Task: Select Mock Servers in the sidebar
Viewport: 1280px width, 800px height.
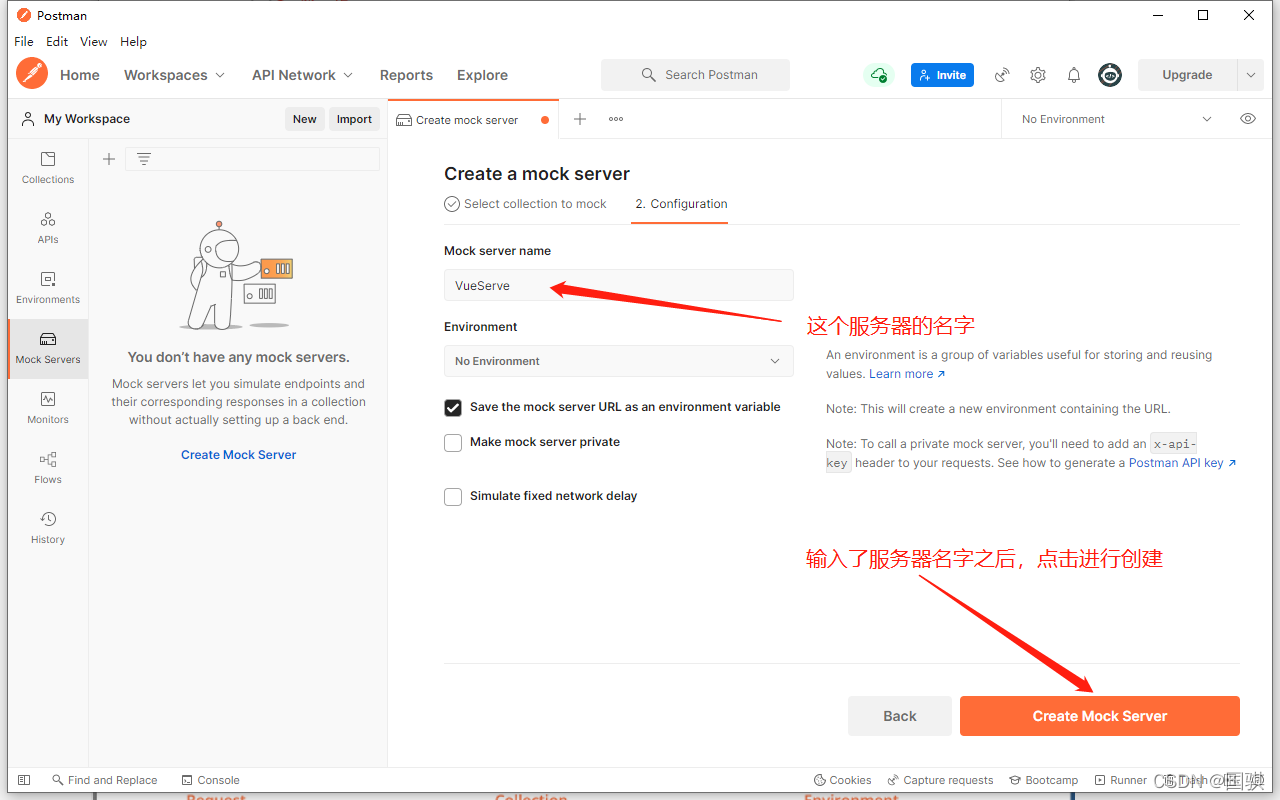Action: 48,348
